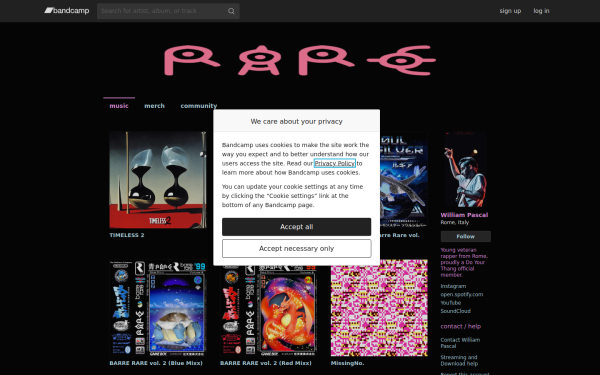Open the Privacy Policy link
600x375 pixels.
[x=334, y=163]
